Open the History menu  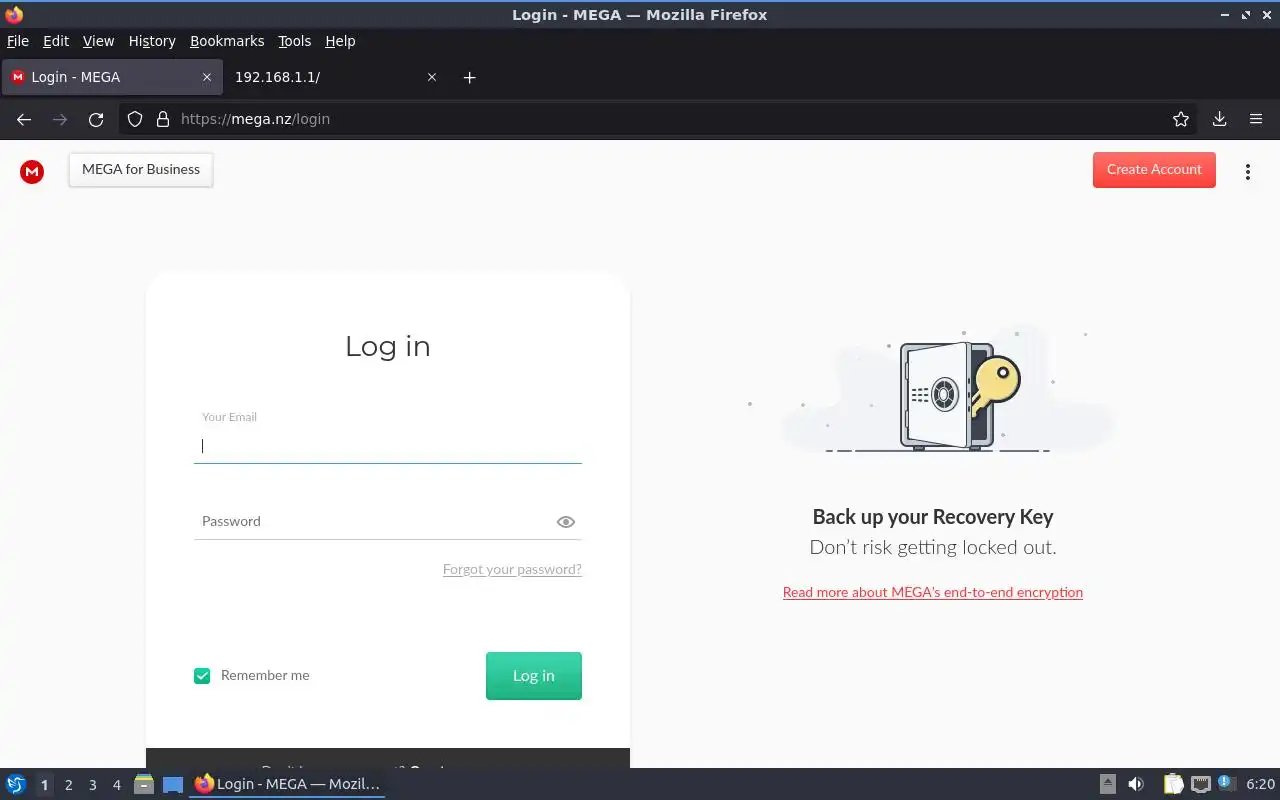[x=152, y=41]
